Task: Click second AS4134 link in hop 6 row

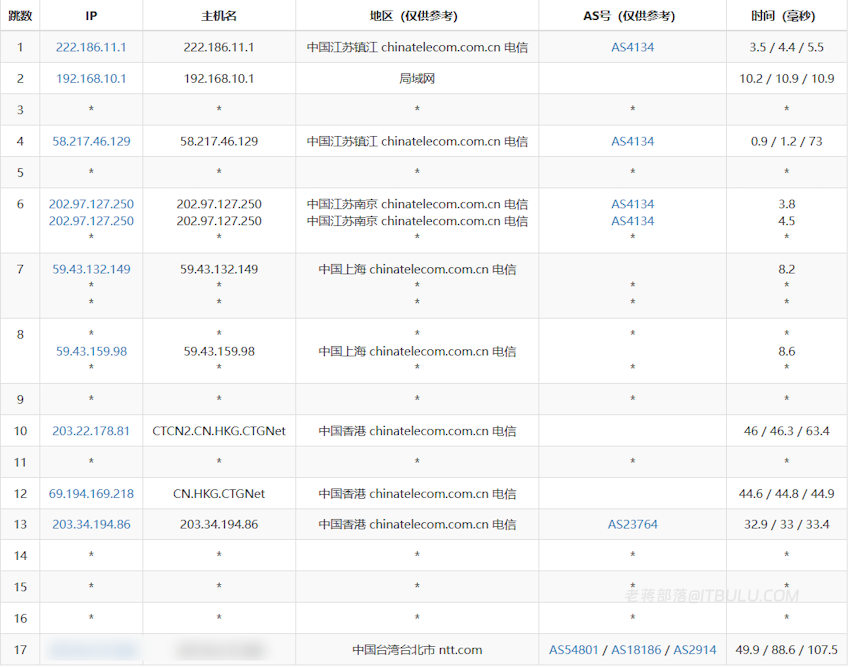Action: pos(633,221)
